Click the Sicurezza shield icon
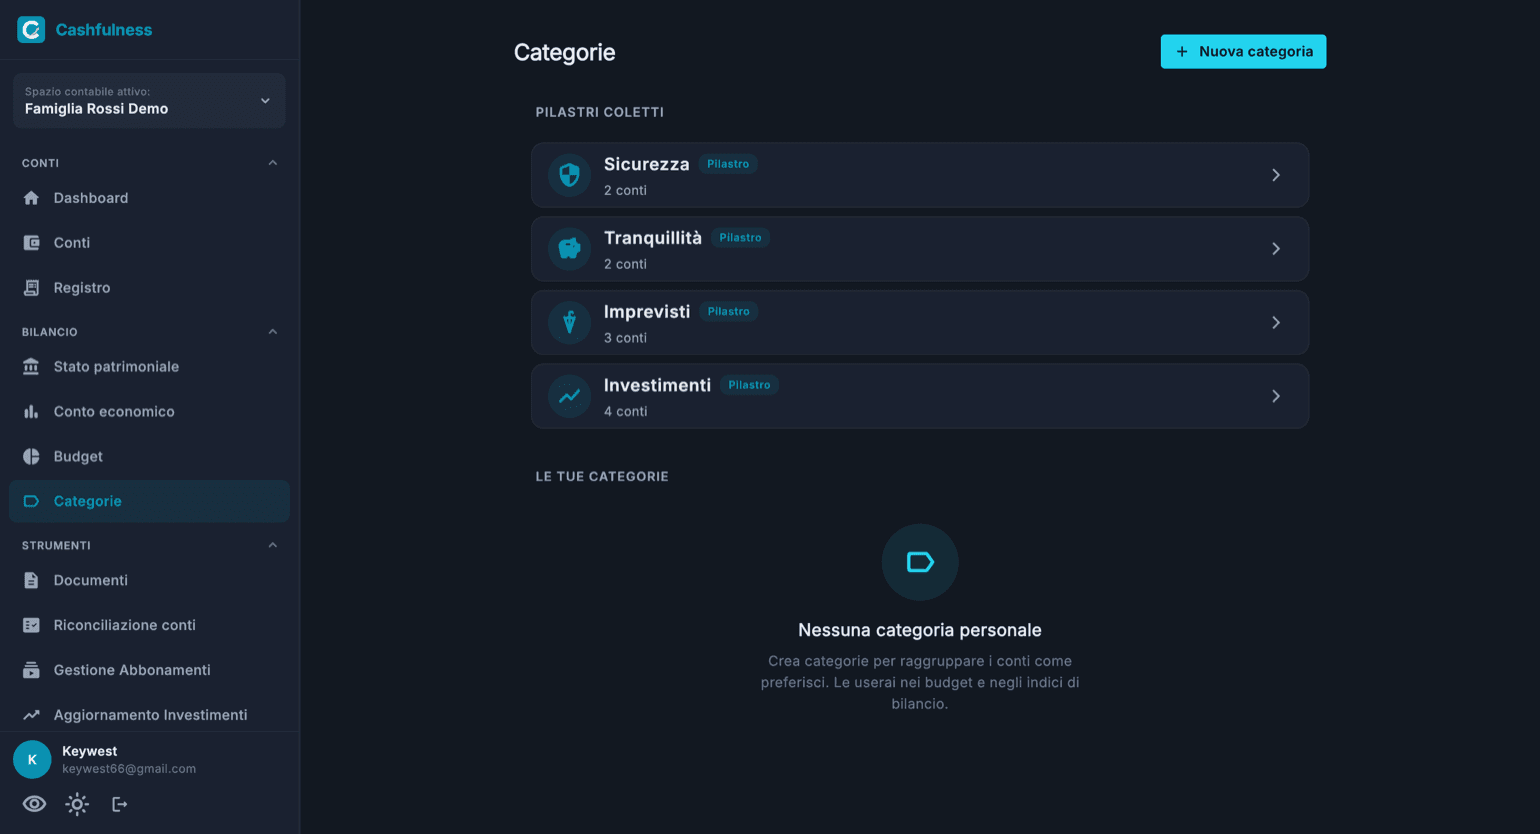The width and height of the screenshot is (1540, 834). tap(569, 176)
